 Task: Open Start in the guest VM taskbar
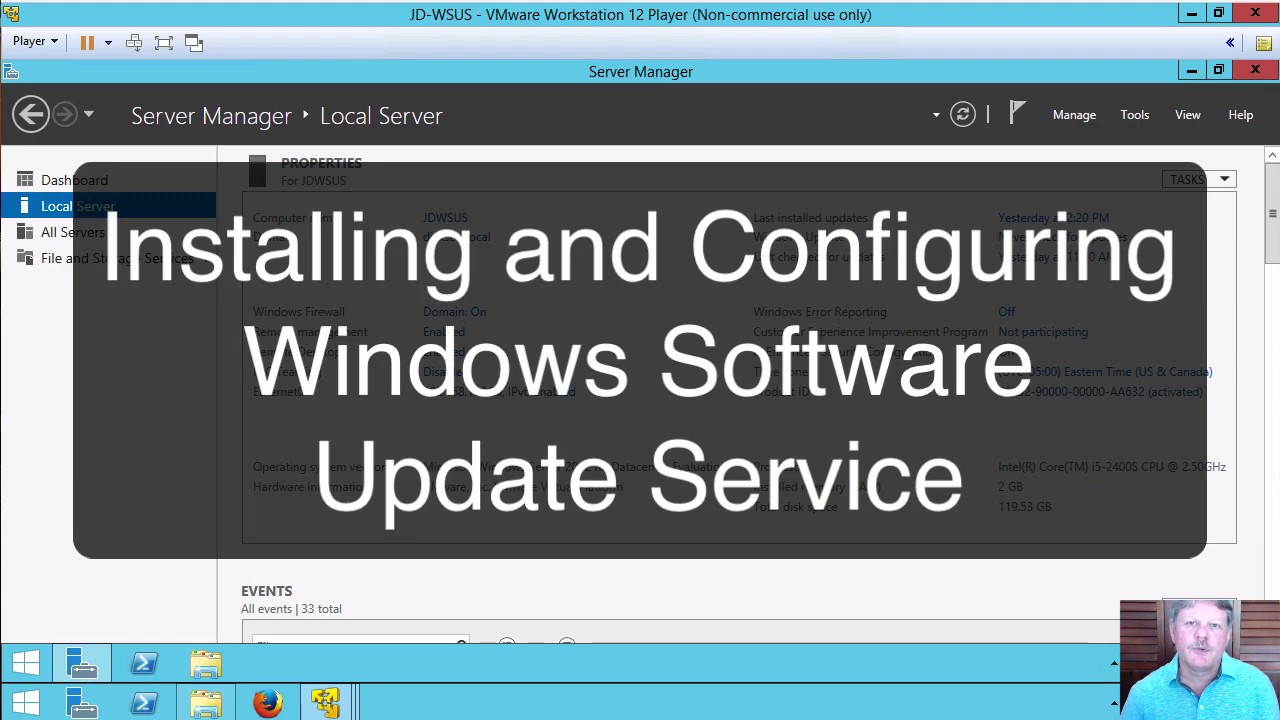26,663
